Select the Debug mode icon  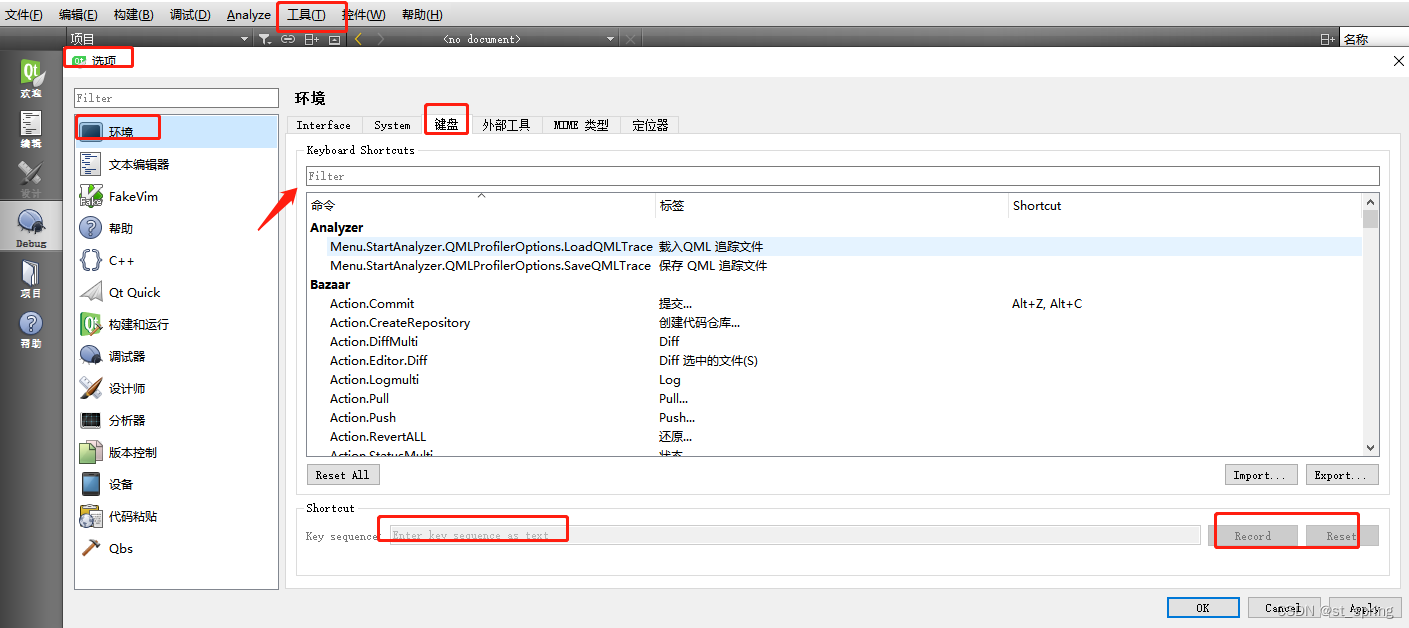31,229
